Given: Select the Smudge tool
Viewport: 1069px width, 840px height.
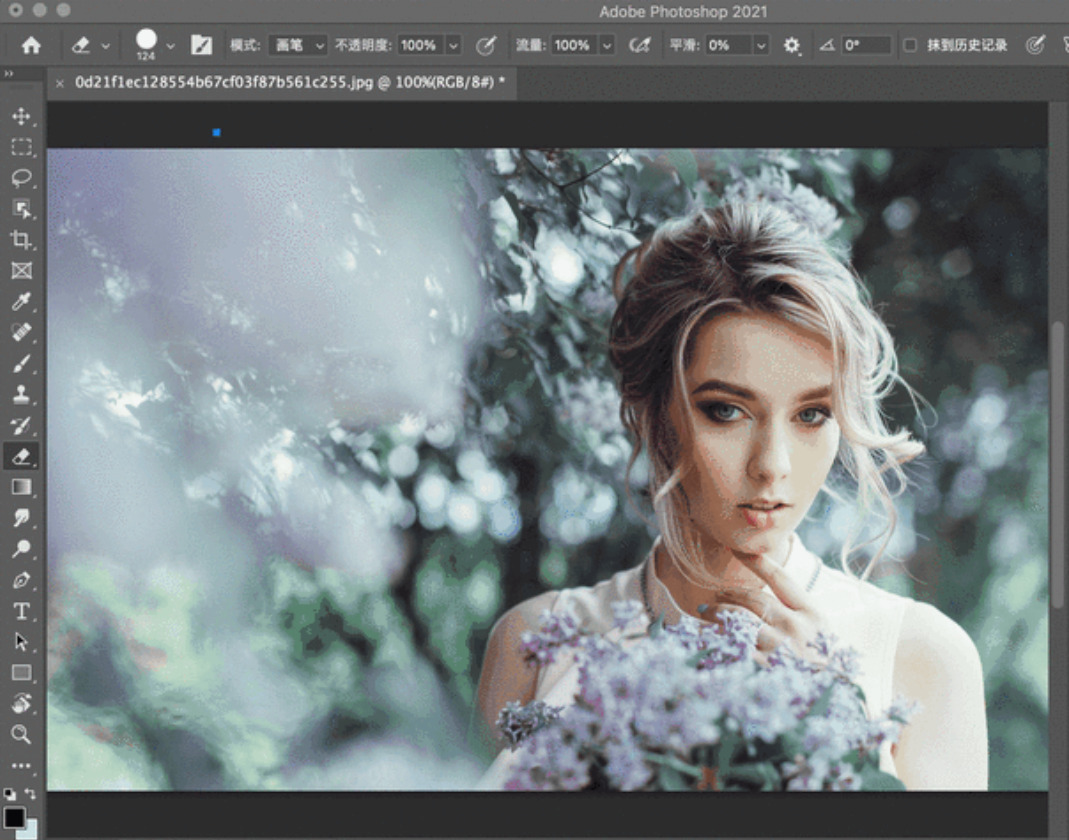Looking at the screenshot, I should click(21, 518).
